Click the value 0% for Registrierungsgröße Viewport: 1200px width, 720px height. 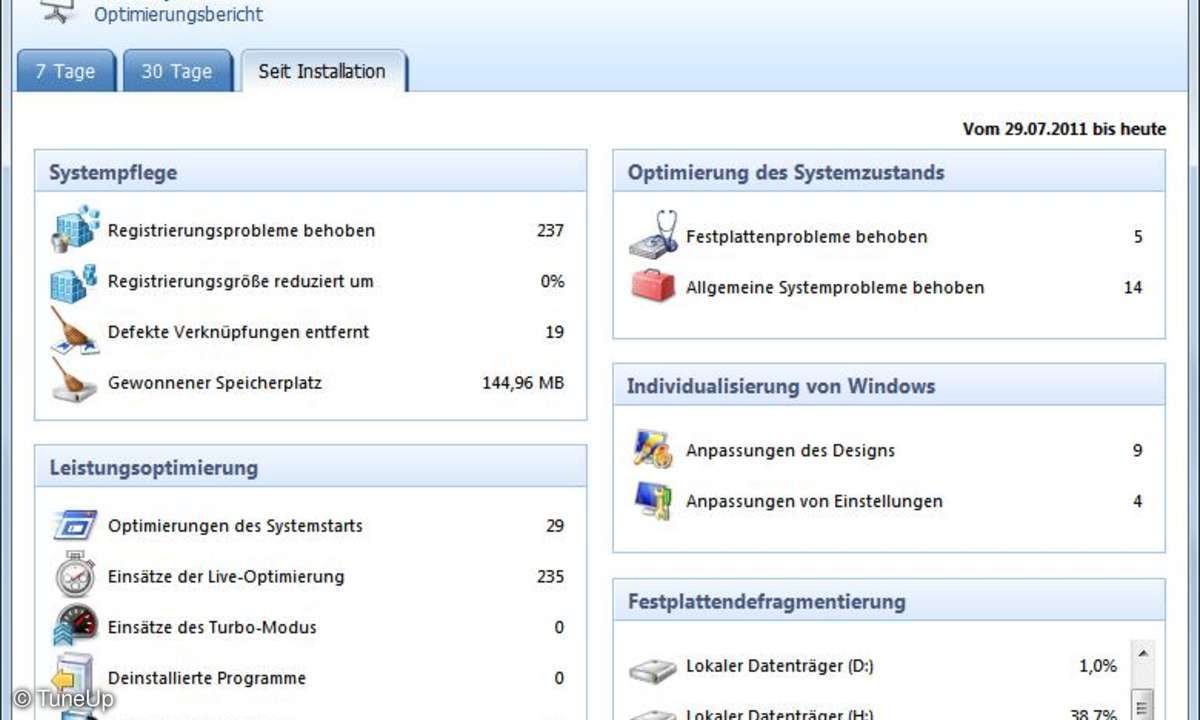[553, 281]
